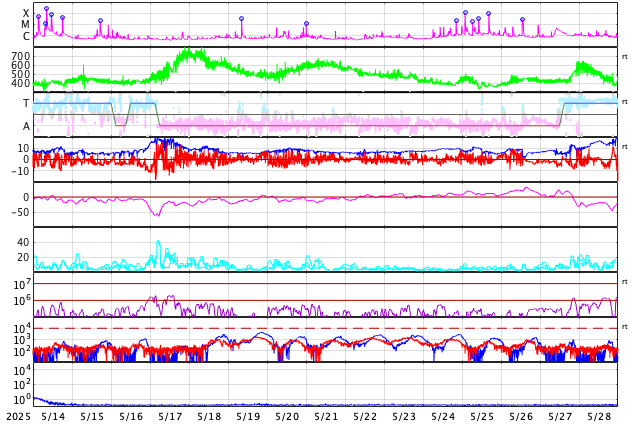The image size is (634, 424).
Task: Select the 5/25 date label
Action: [482, 416]
